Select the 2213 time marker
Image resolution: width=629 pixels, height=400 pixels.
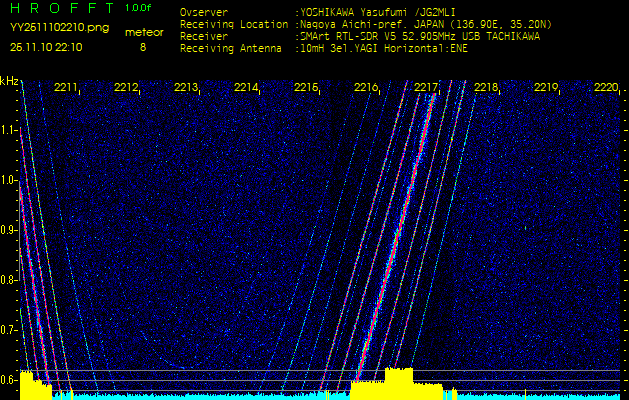(x=186, y=88)
